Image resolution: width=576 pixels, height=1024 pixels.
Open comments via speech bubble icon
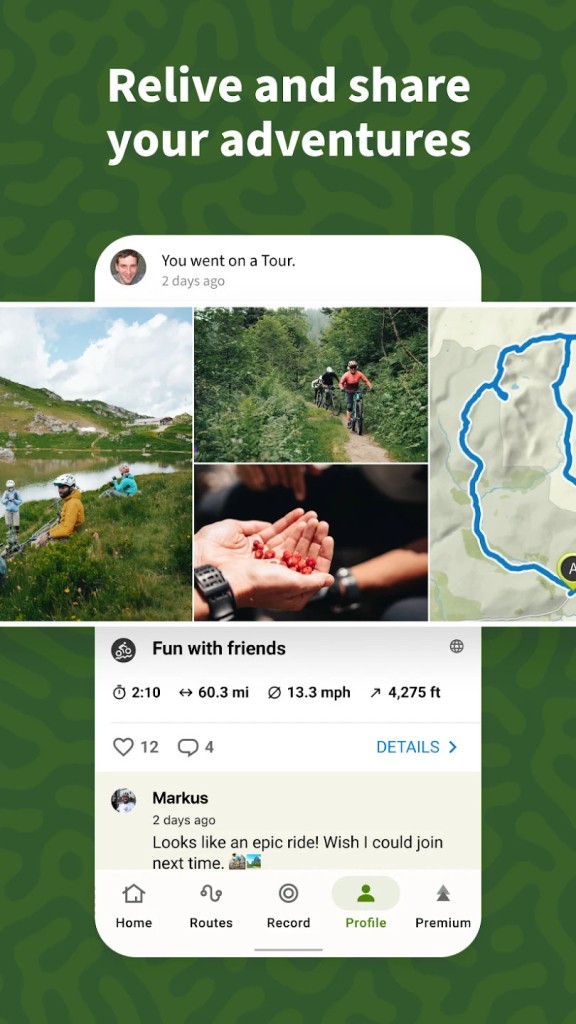point(188,748)
